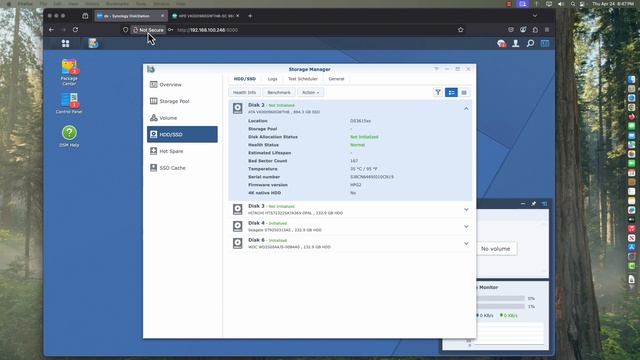The image size is (640, 360).
Task: Open macOS Spotlight search in menu bar
Action: click(x=573, y=4)
